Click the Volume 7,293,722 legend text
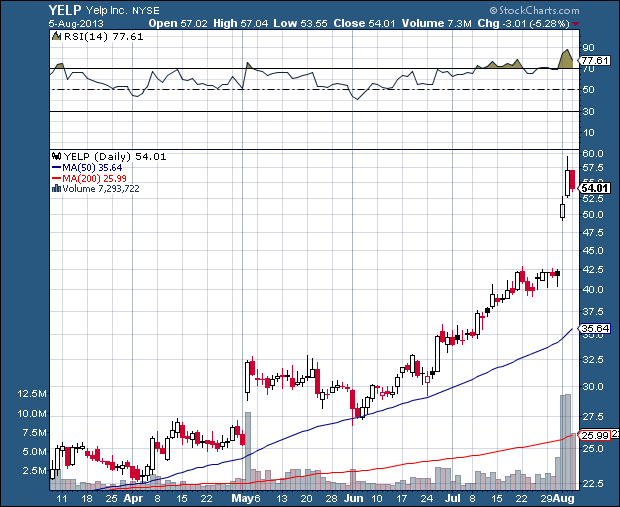 (x=101, y=189)
